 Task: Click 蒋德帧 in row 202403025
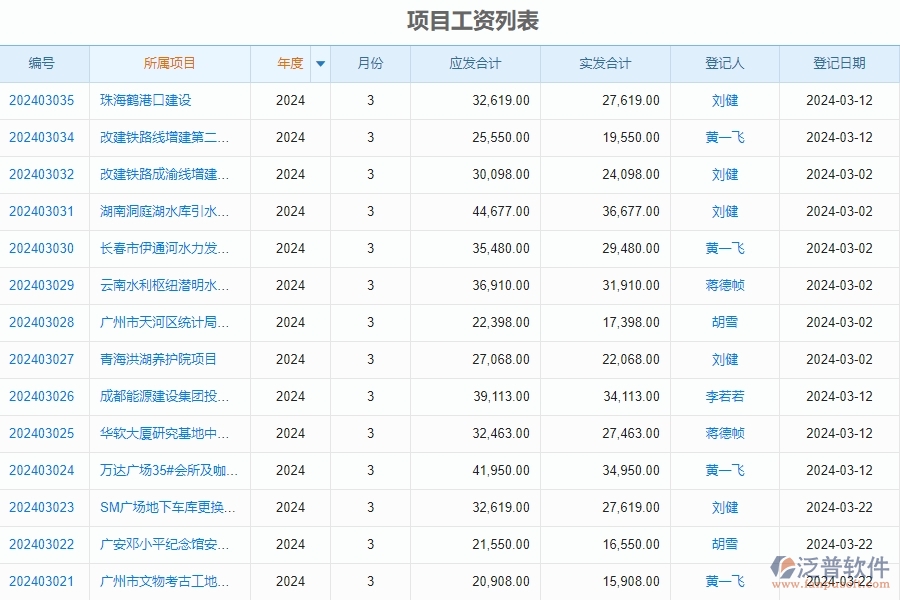click(724, 433)
